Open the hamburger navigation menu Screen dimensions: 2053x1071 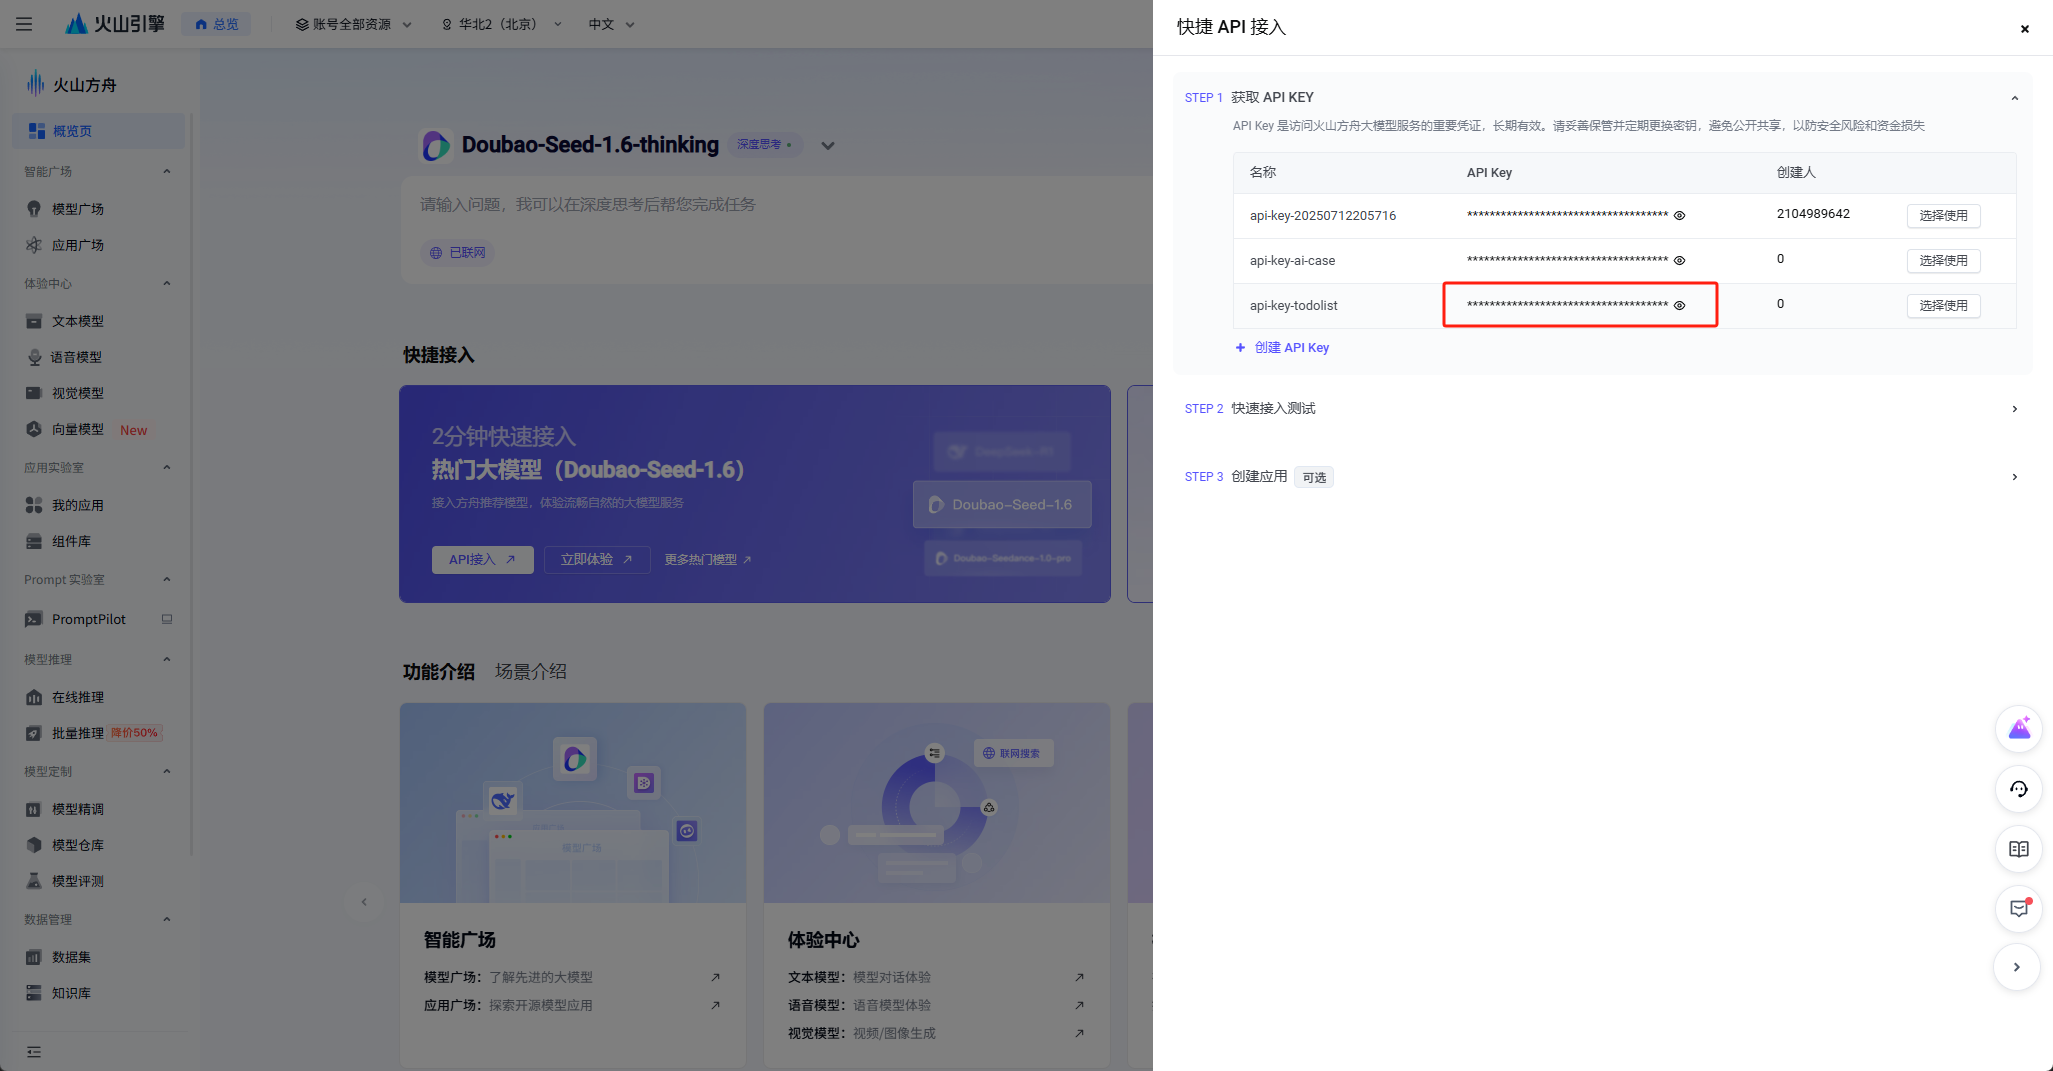[24, 24]
